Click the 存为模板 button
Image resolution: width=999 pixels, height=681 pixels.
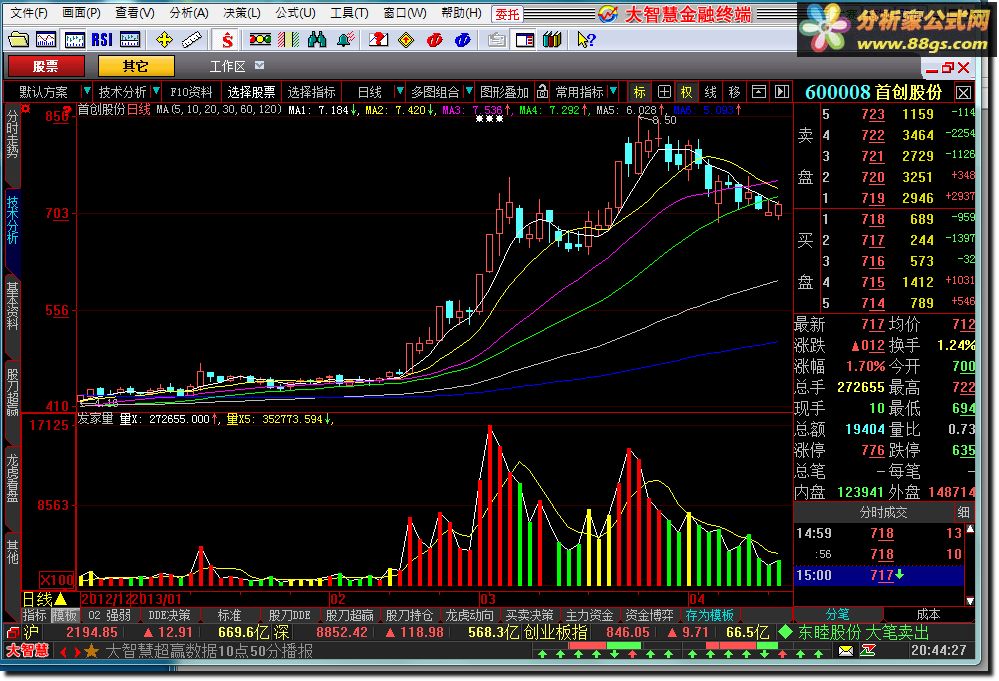(709, 615)
